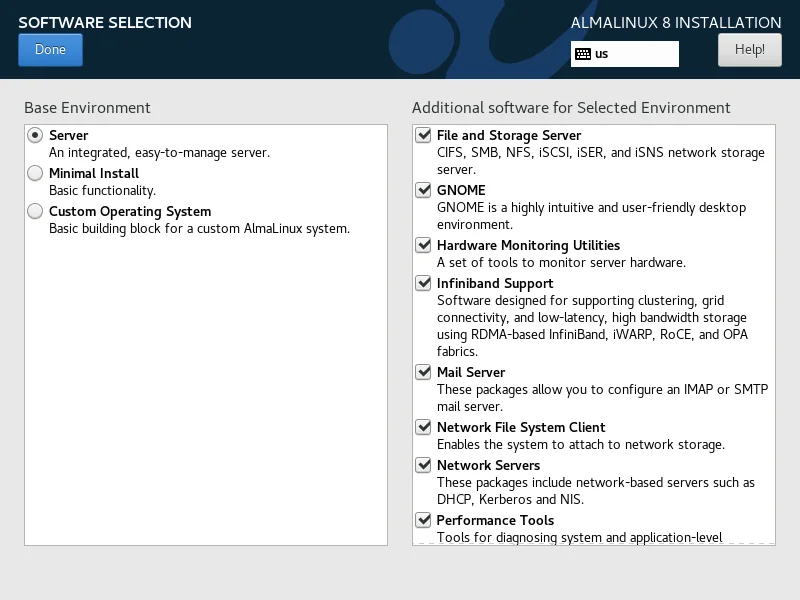Click the 'Mail Server' label
800x600 pixels.
pos(471,372)
